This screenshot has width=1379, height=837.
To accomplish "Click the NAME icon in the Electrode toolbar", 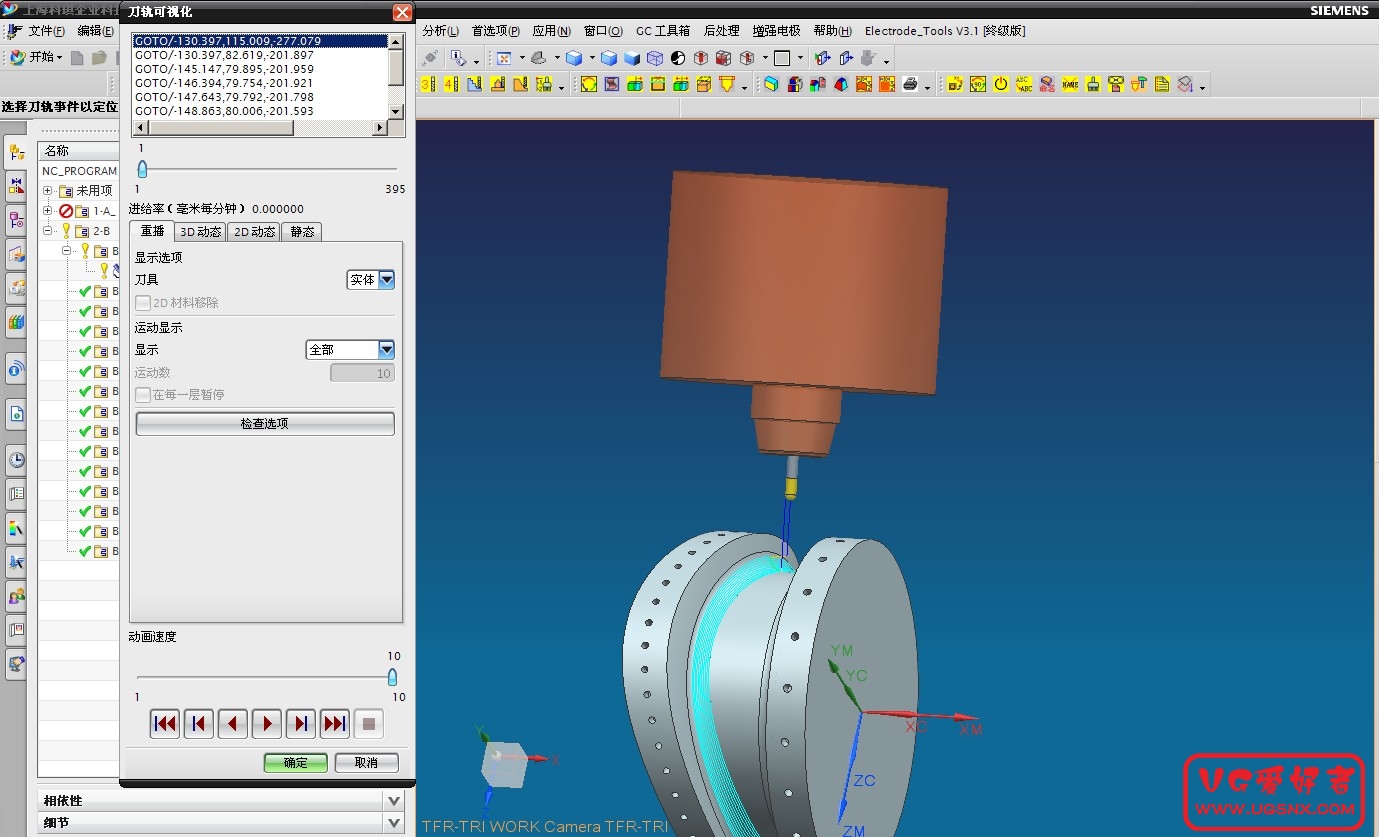I will coord(1070,85).
